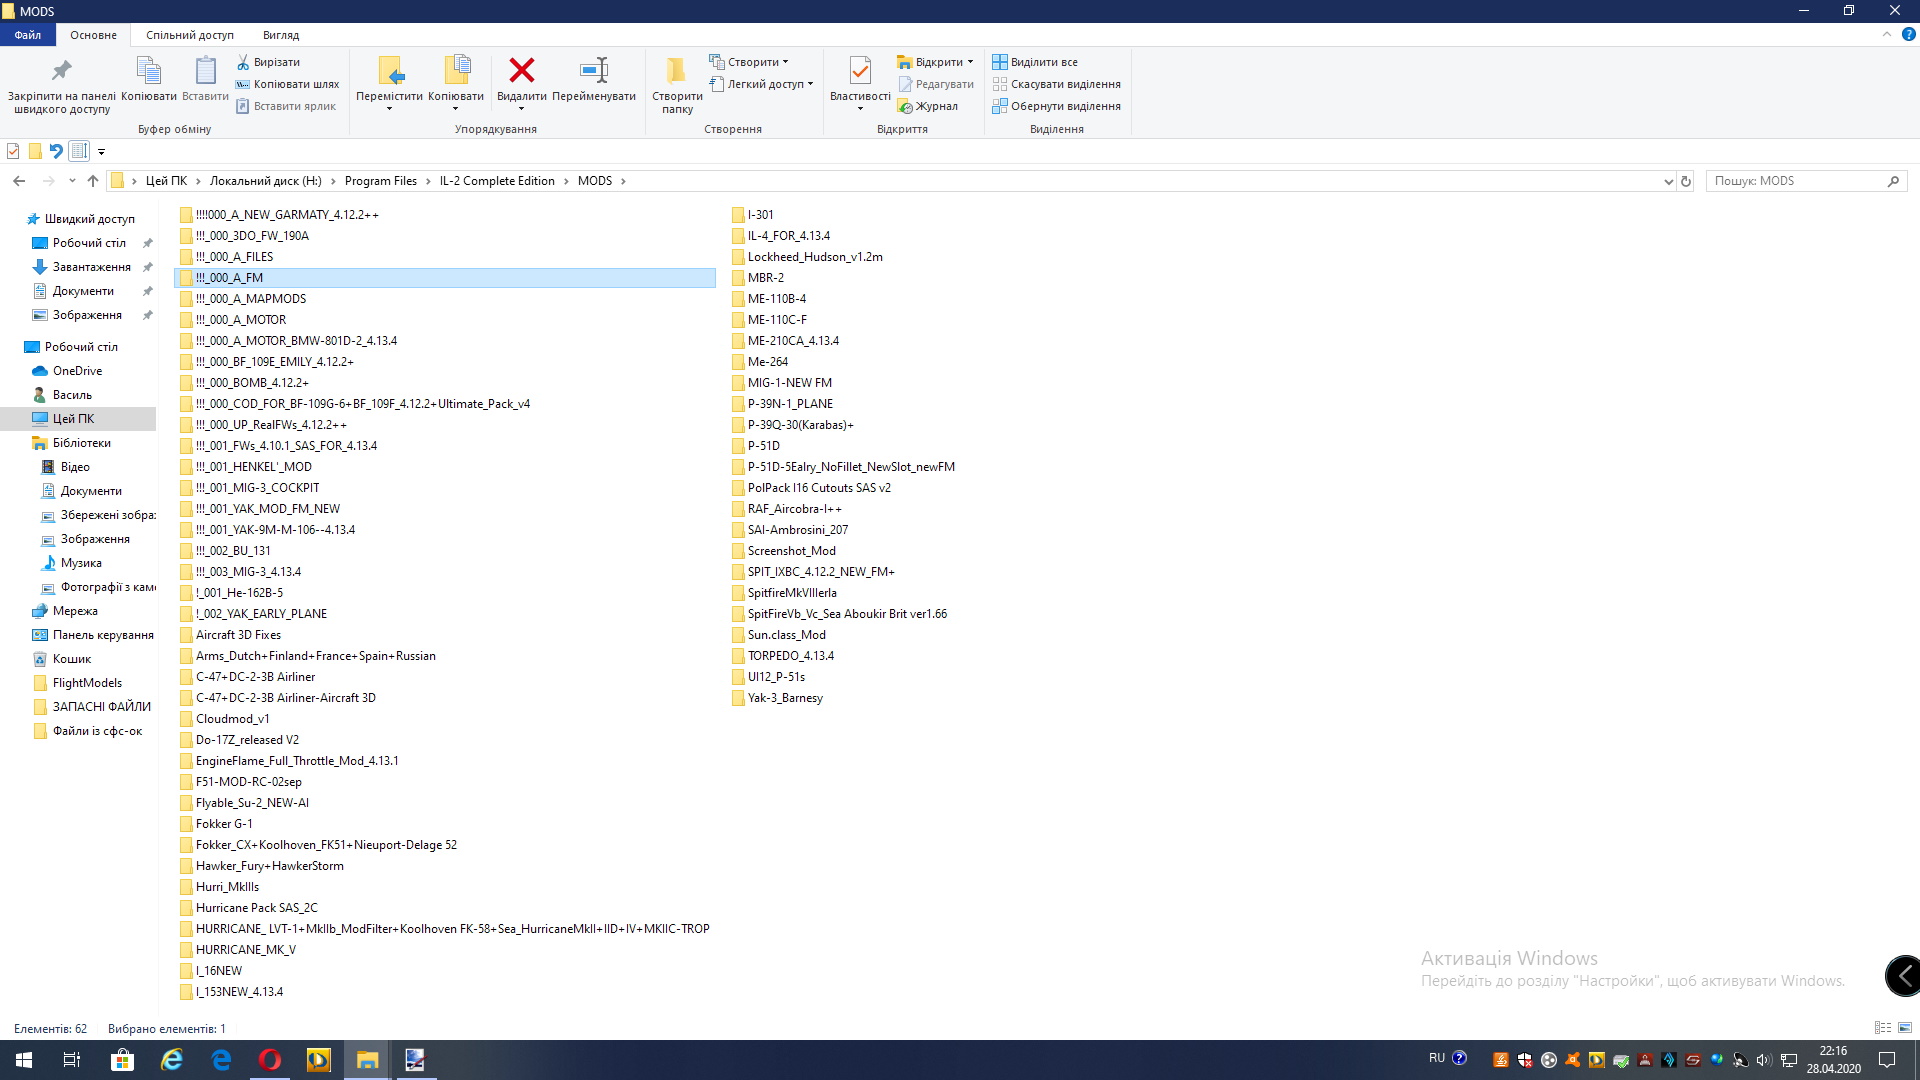Click IL-2 Complete Edition in breadcrumb path

pyautogui.click(x=496, y=181)
